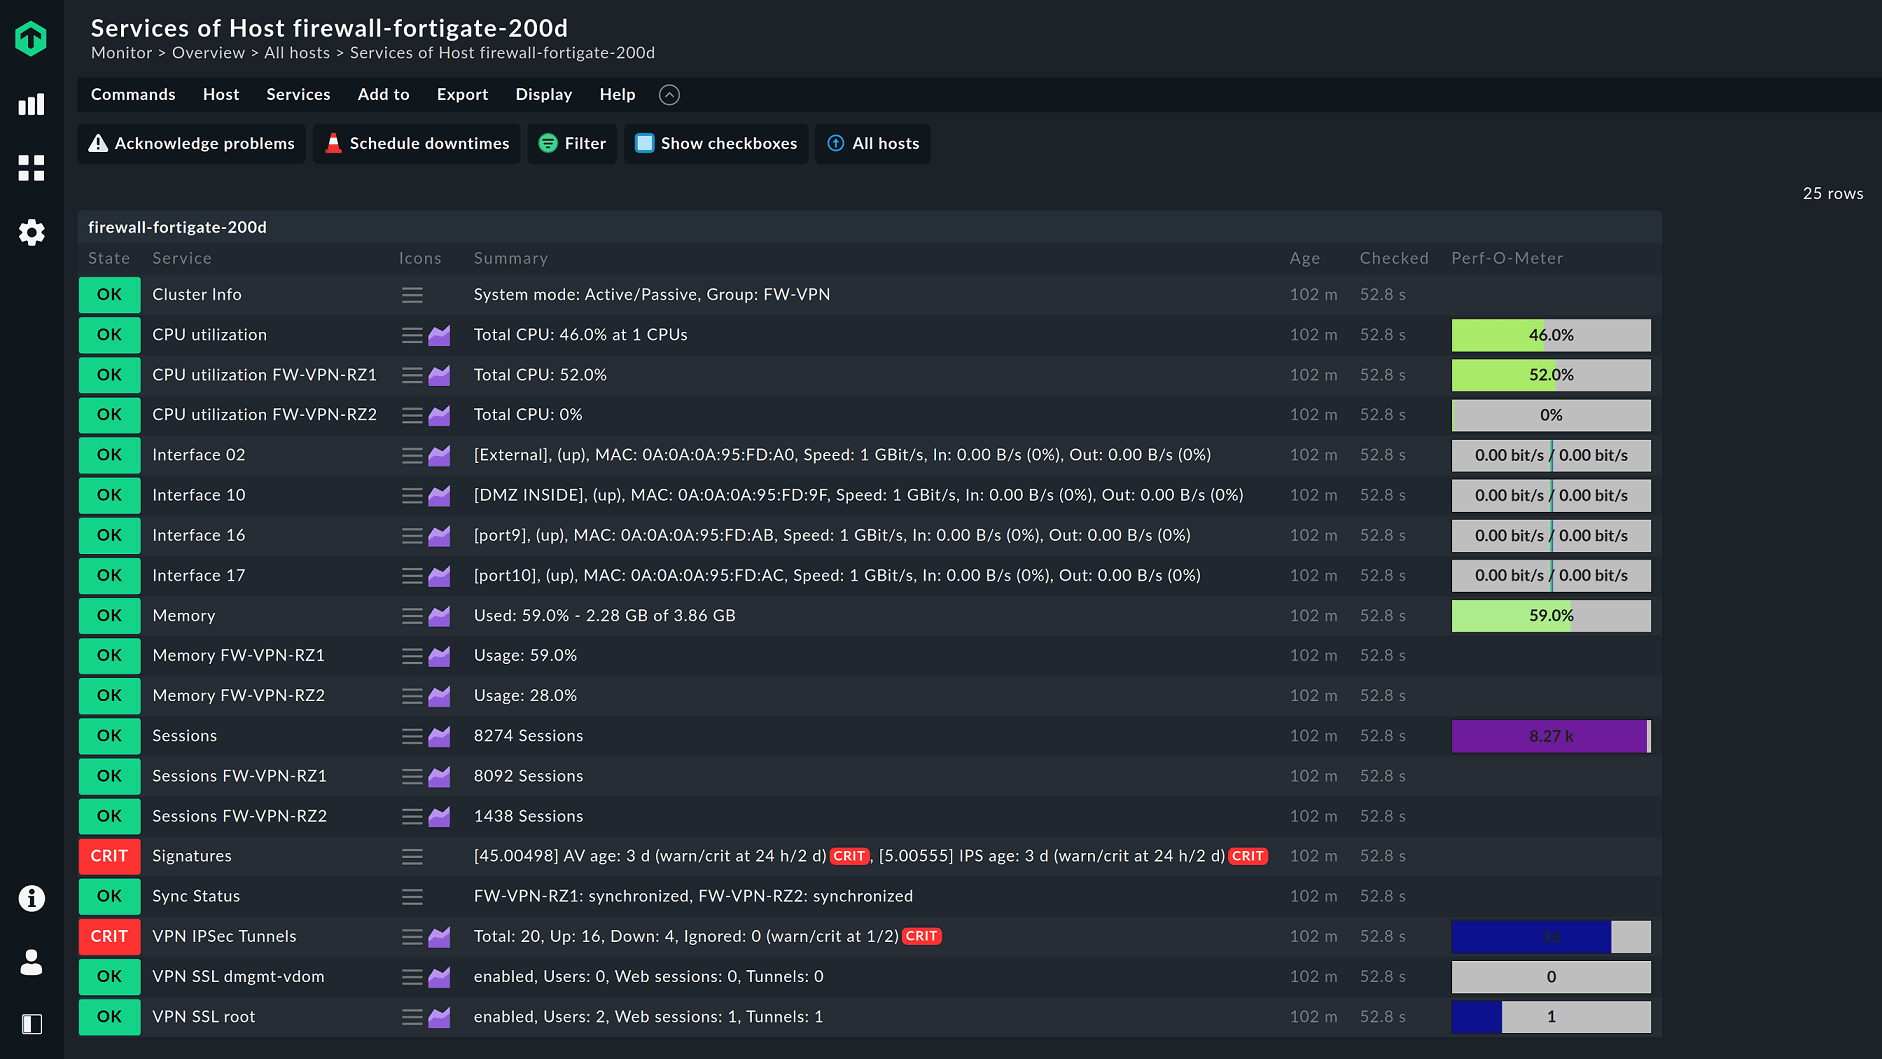Screen dimensions: 1882x1059
Task: Toggle the sidebar panel icon
Action: coord(31,1024)
